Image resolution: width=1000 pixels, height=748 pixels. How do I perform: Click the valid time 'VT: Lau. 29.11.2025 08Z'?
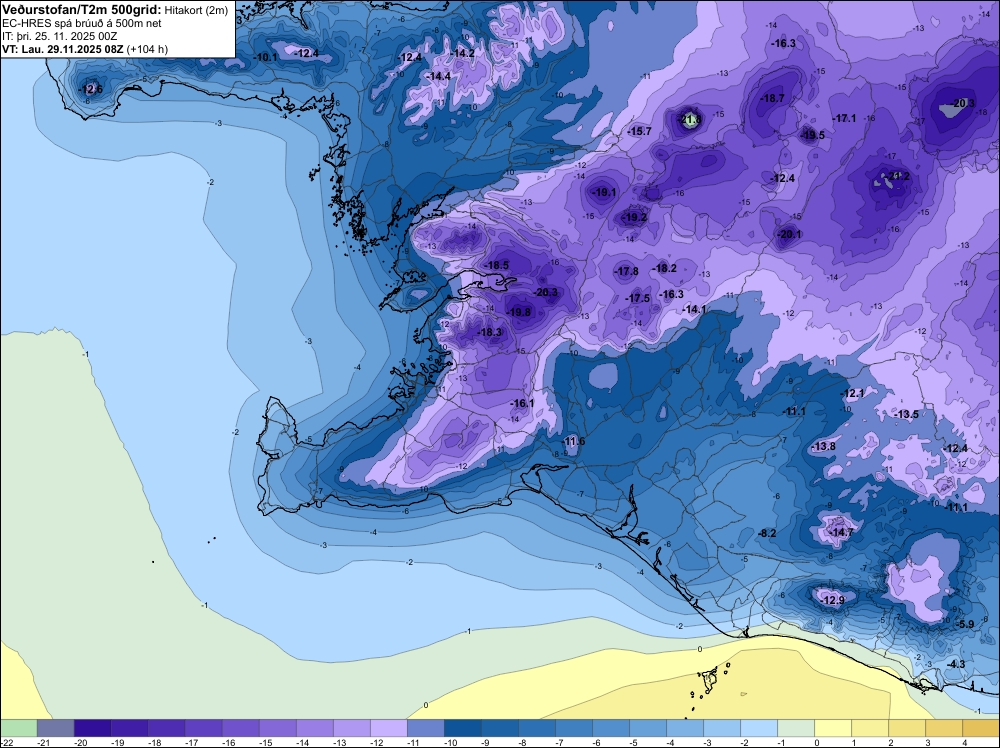62,49
